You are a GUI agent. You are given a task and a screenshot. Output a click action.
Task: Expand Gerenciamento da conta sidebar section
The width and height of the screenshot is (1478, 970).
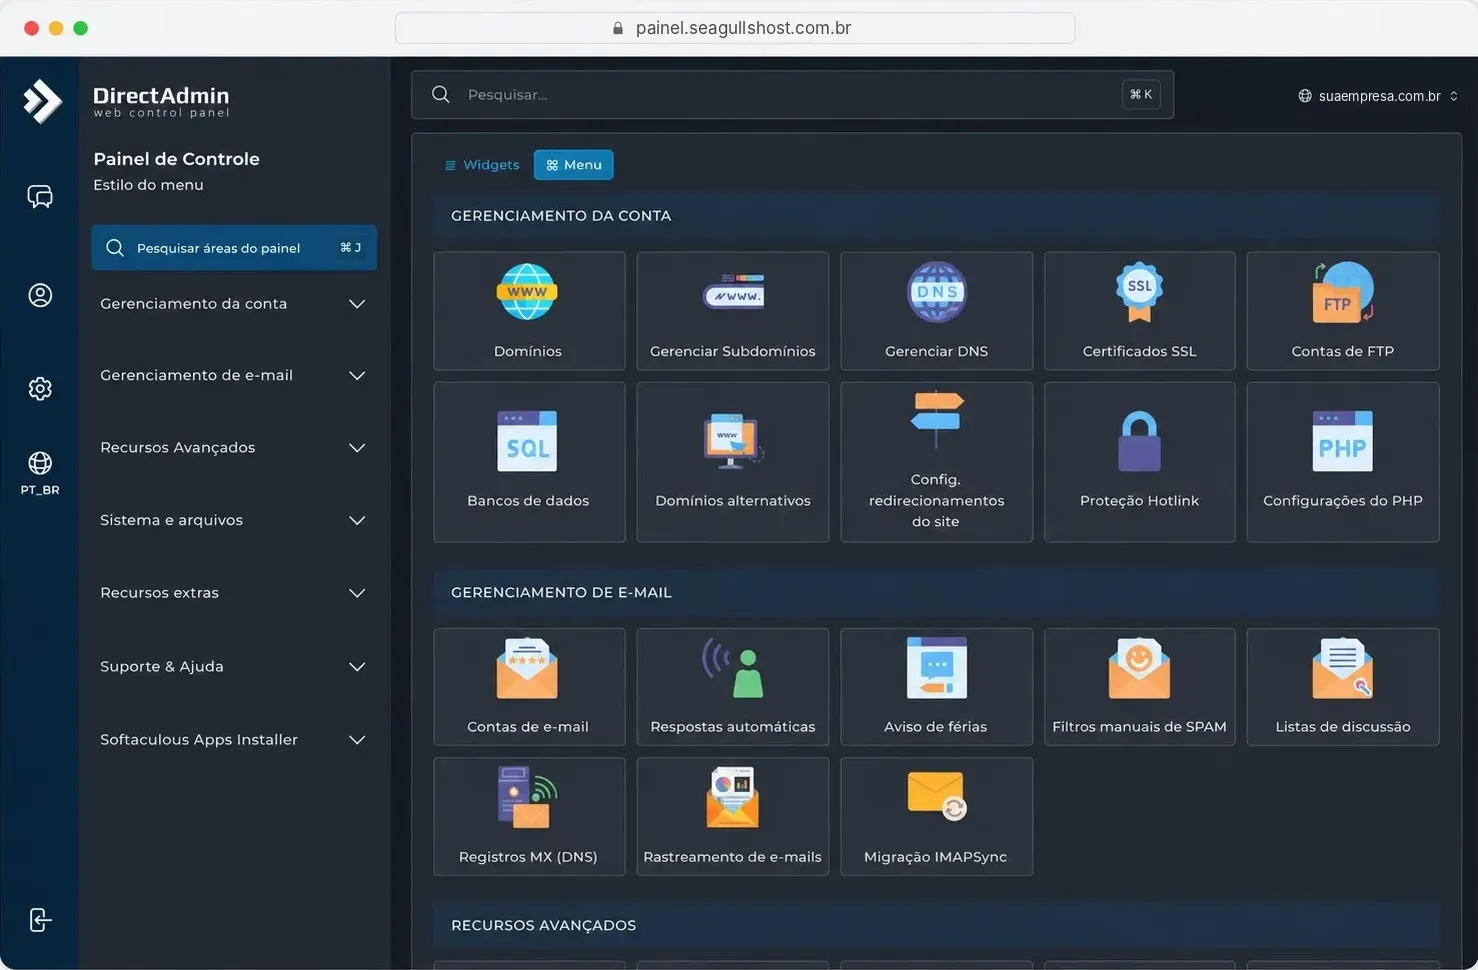tap(233, 304)
